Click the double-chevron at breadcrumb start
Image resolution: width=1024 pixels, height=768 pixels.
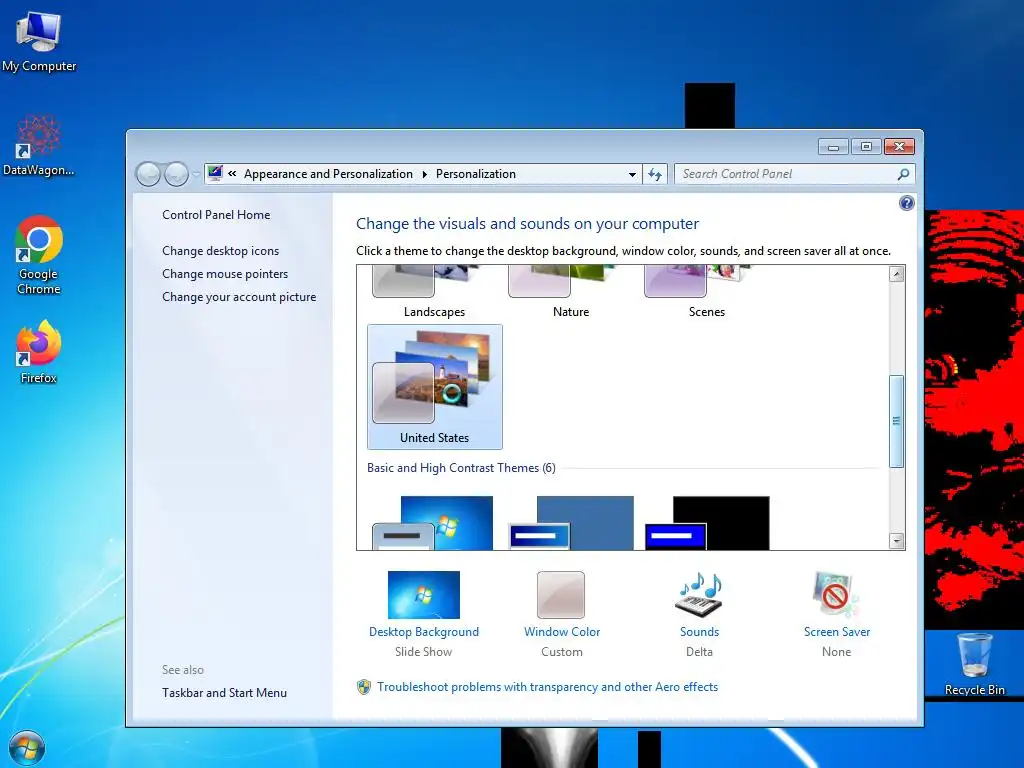coord(232,174)
